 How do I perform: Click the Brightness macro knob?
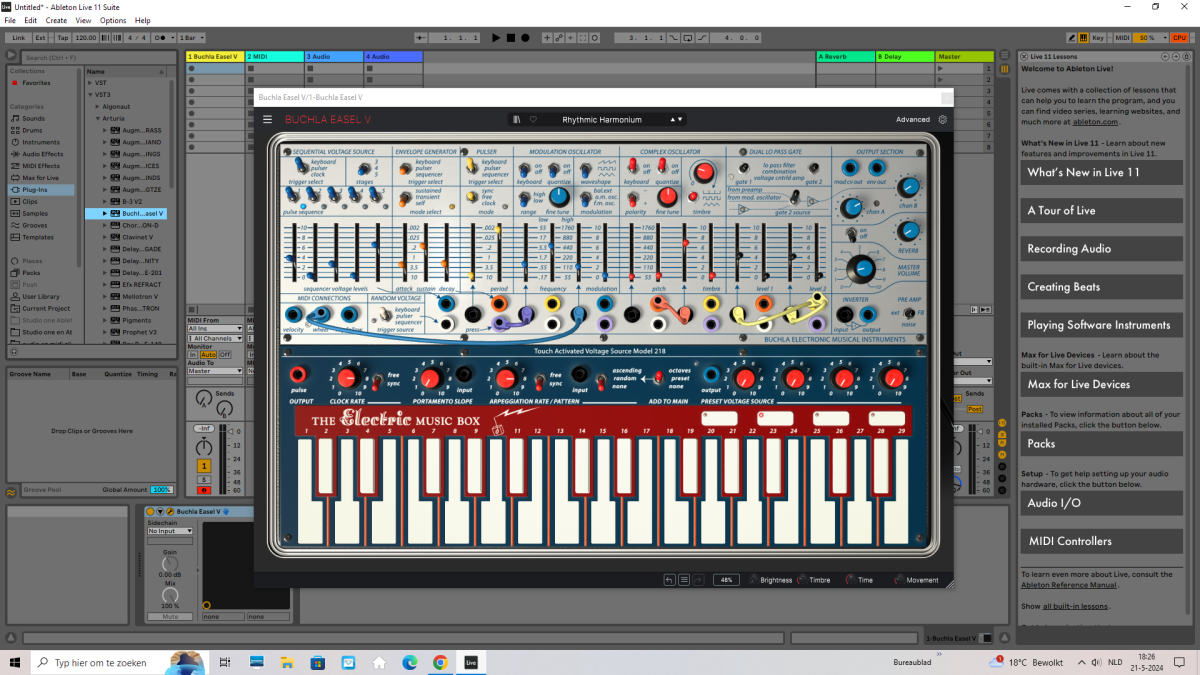752,579
